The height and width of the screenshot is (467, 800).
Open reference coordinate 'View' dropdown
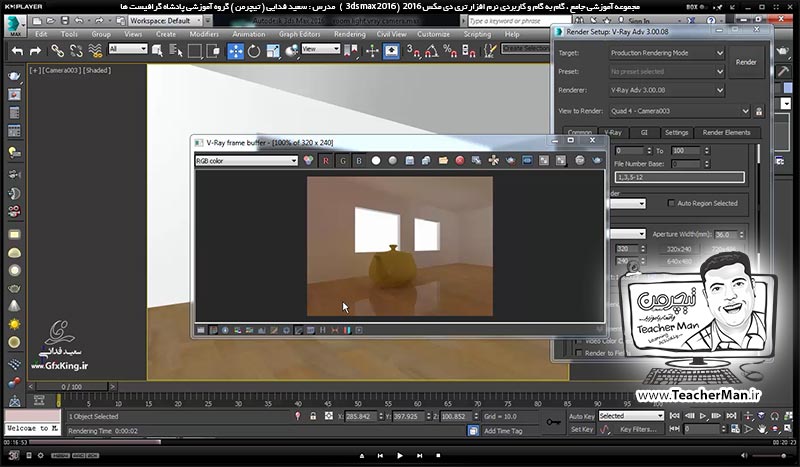(x=320, y=49)
